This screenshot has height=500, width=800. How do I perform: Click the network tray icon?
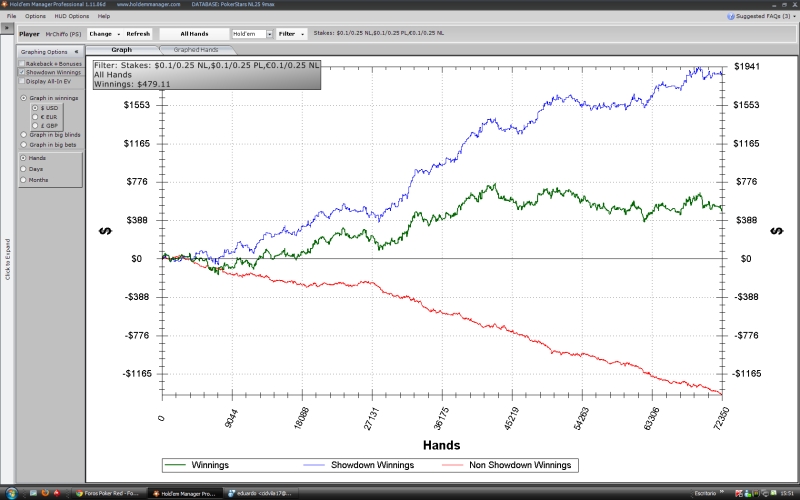[x=765, y=493]
